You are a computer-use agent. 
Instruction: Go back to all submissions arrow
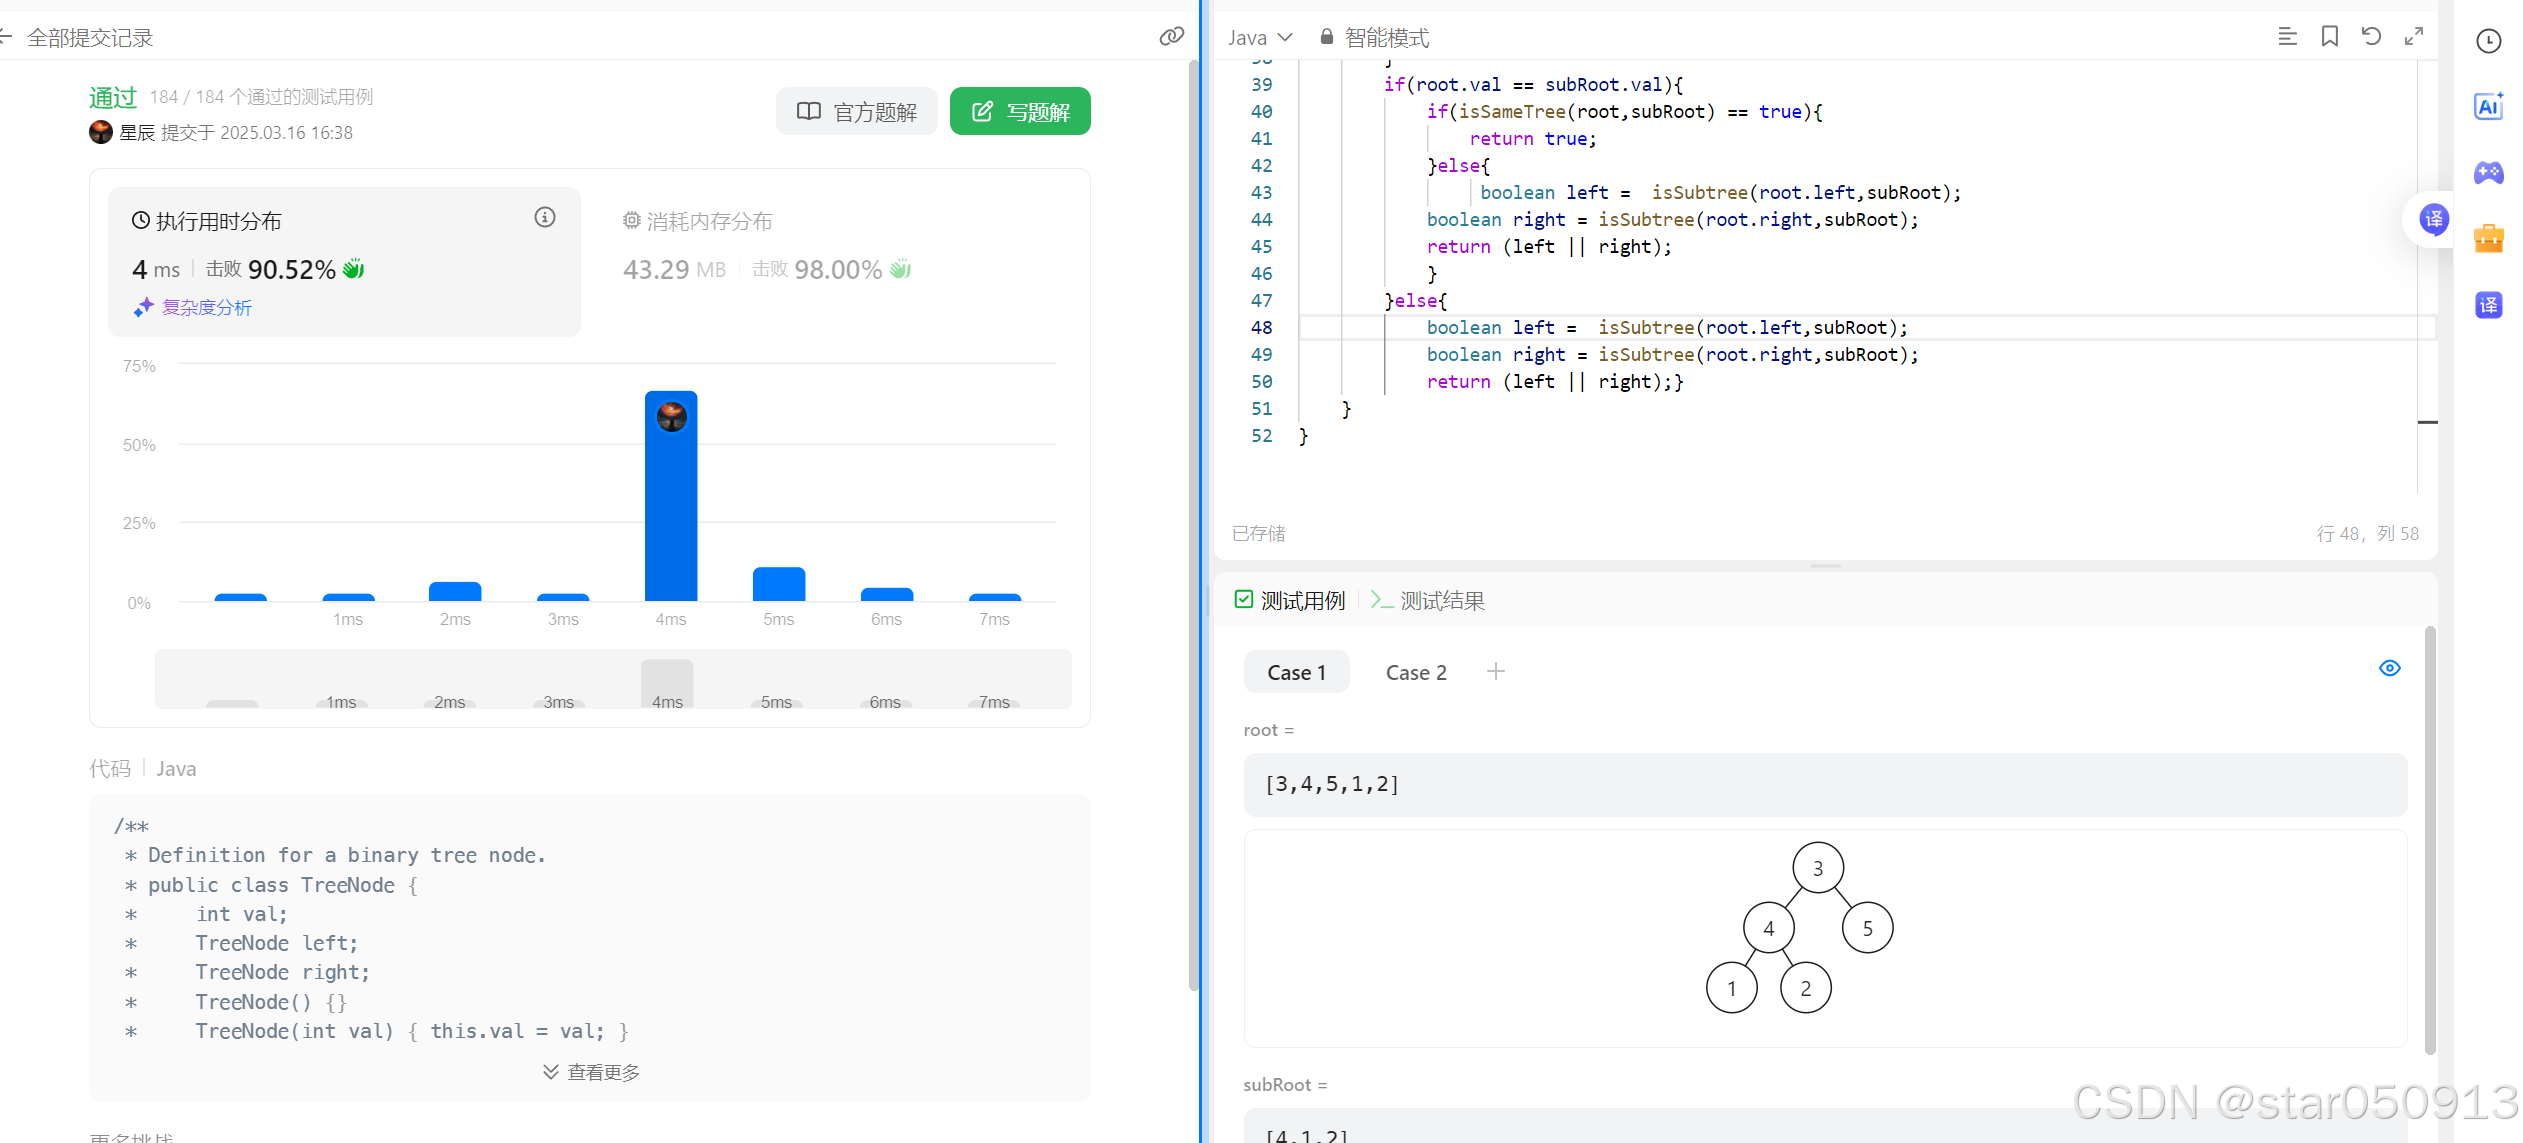(x=6, y=38)
